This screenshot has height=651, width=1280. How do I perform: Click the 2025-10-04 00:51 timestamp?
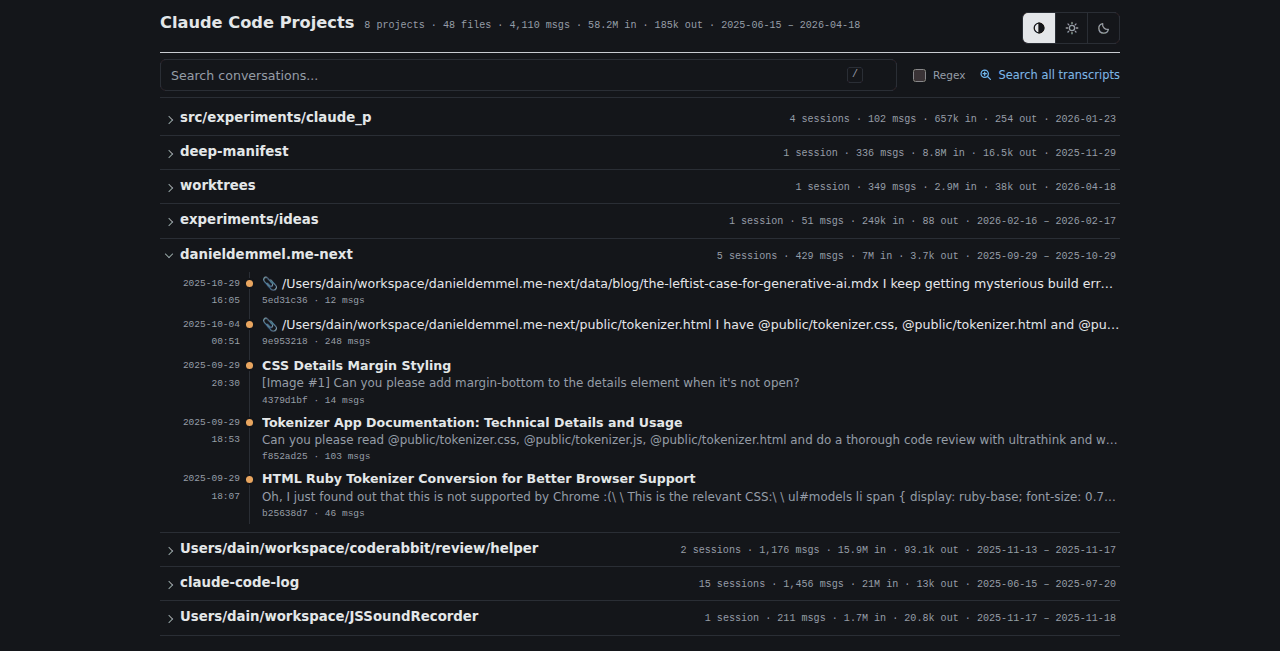[x=211, y=333]
